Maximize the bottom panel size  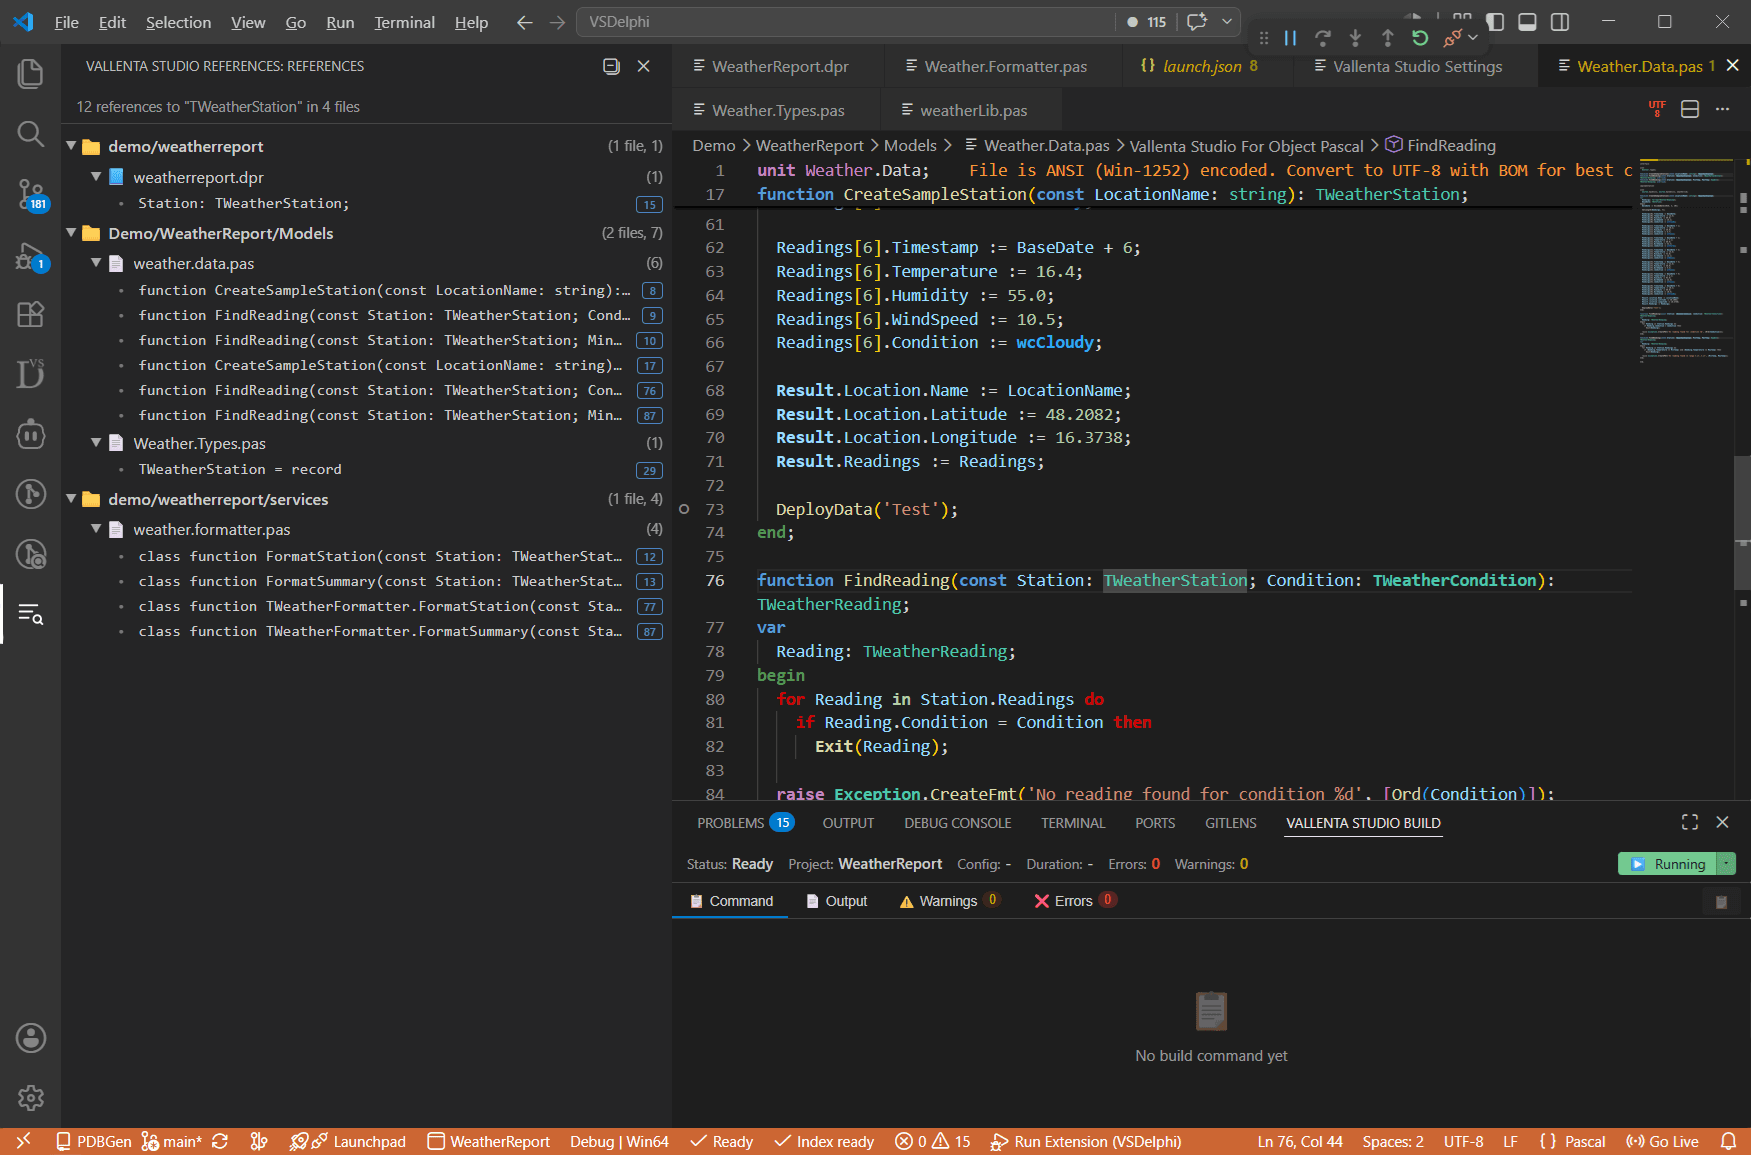click(1690, 822)
